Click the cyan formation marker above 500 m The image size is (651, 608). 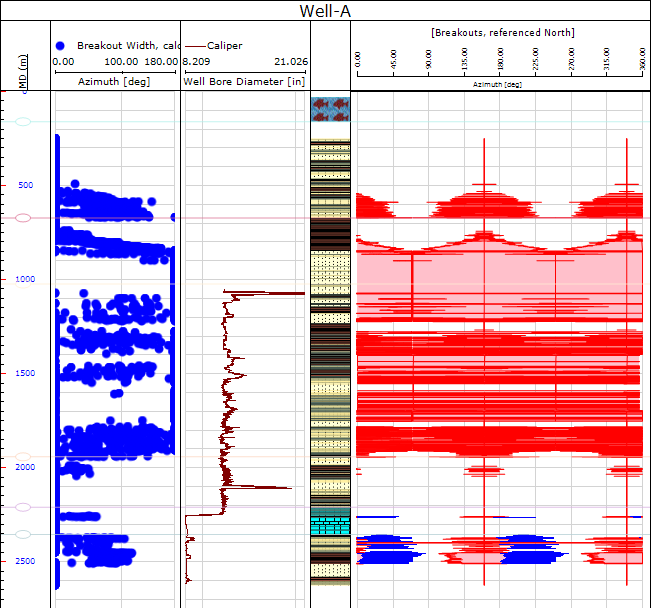point(24,122)
